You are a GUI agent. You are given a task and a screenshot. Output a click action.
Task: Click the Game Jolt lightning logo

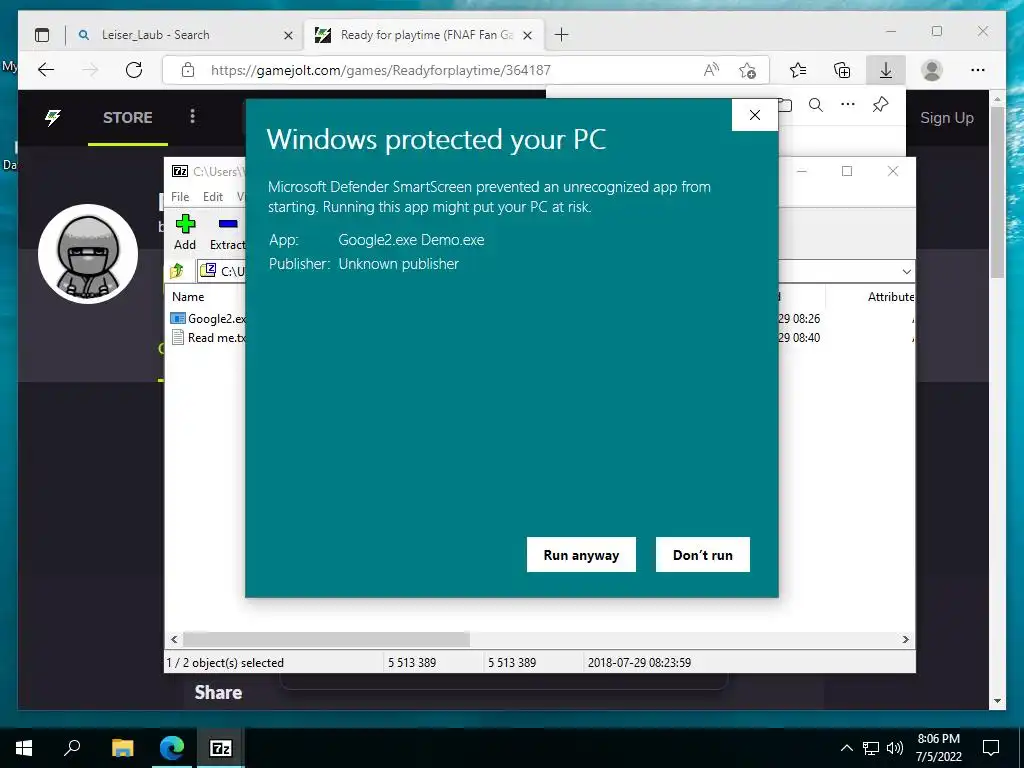point(53,118)
